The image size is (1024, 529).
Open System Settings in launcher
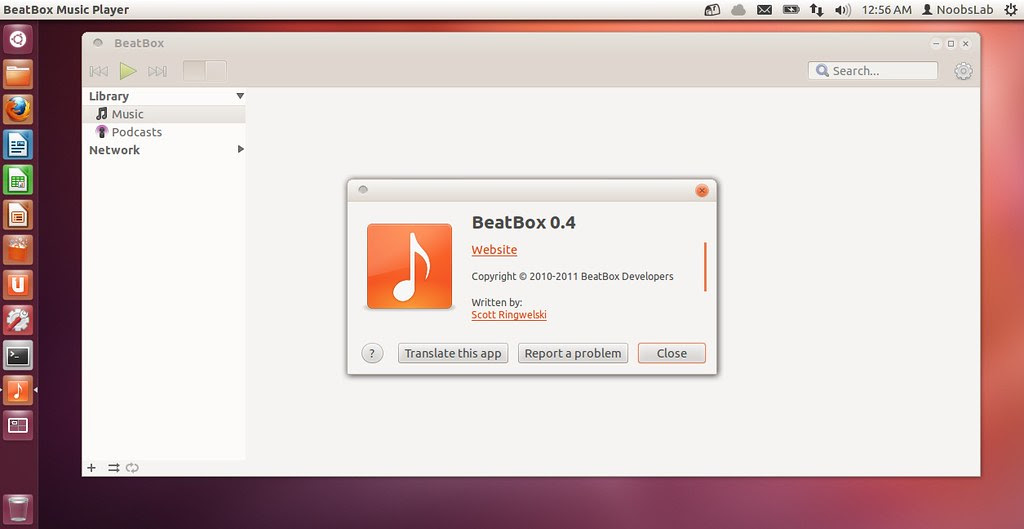coord(18,320)
